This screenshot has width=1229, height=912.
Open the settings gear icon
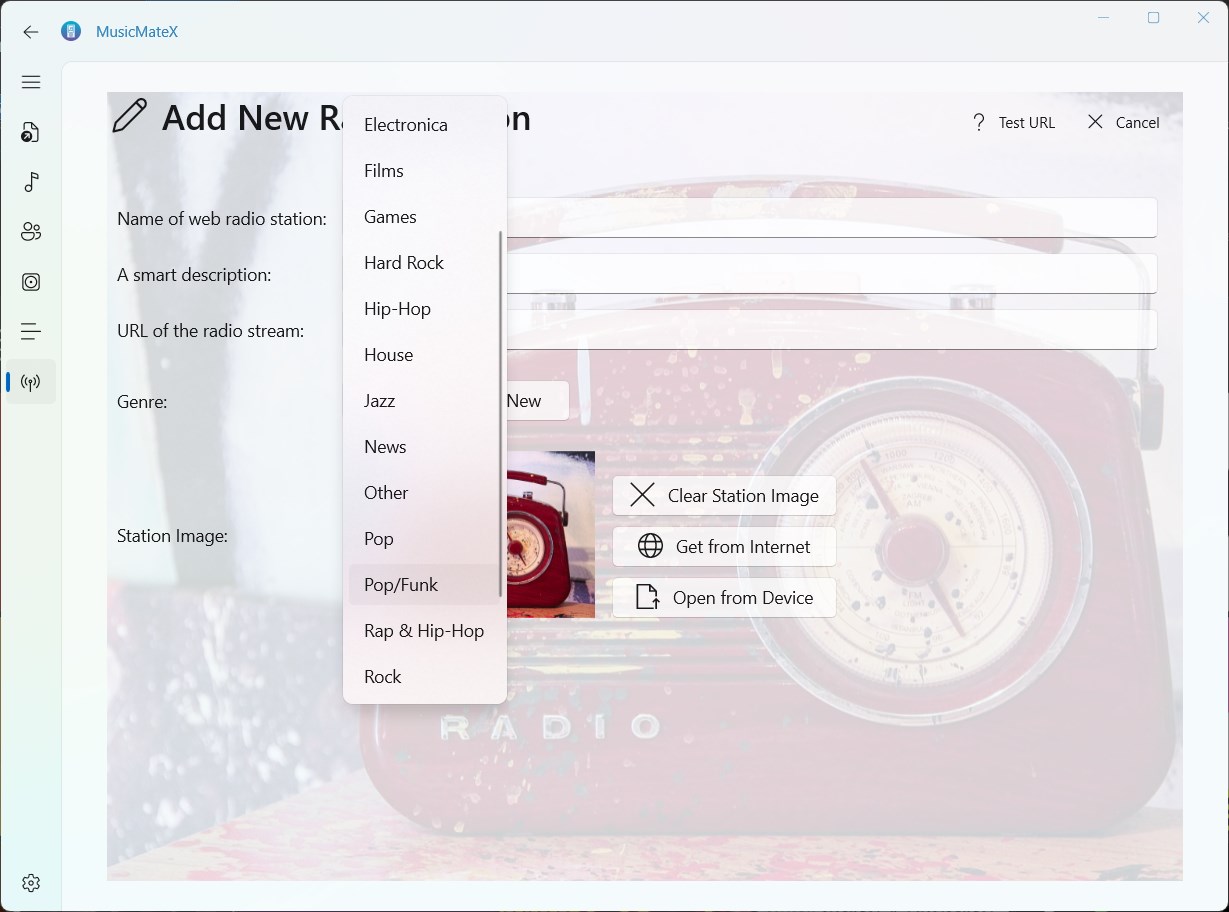click(x=31, y=882)
